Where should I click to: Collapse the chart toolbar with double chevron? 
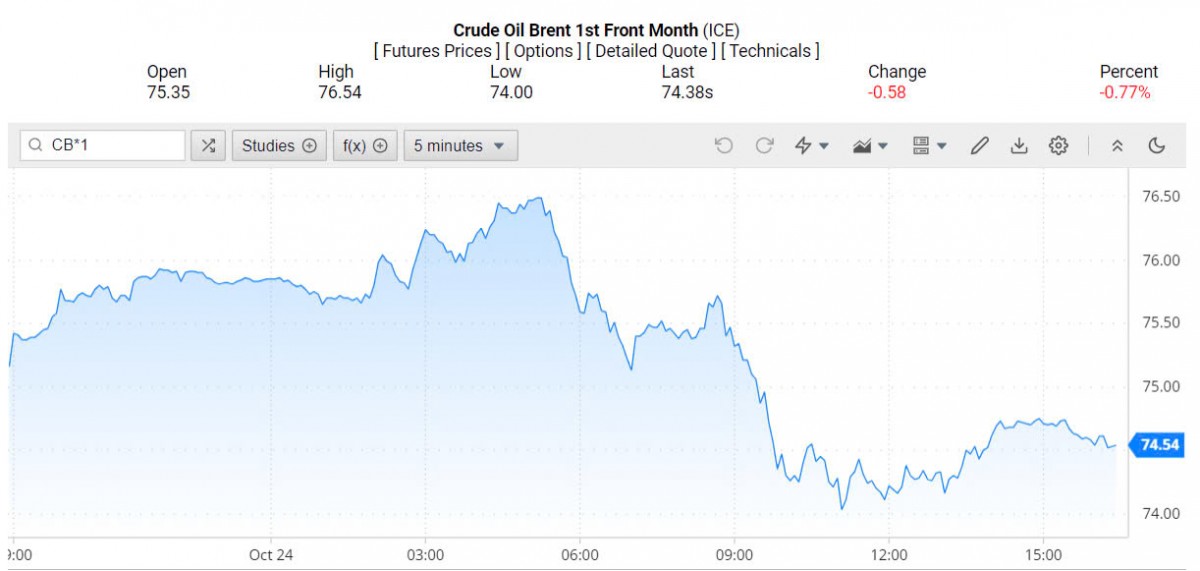click(1118, 146)
